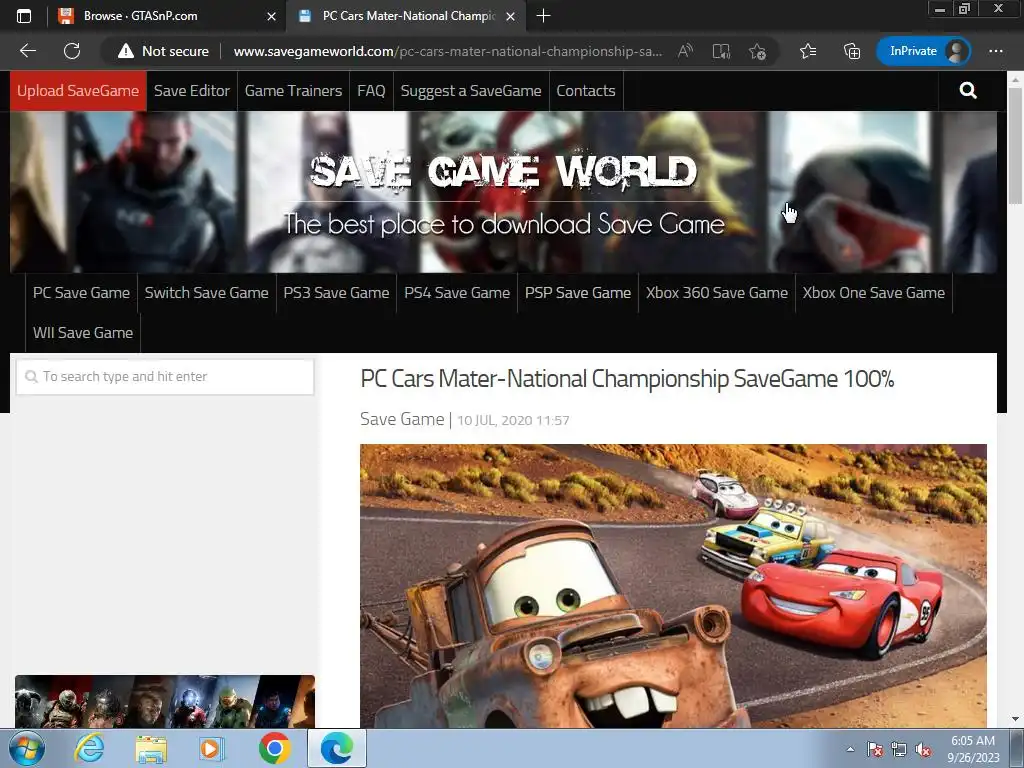Image resolution: width=1024 pixels, height=768 pixels.
Task: Open Windows Explorer folder from taskbar
Action: [x=151, y=749]
